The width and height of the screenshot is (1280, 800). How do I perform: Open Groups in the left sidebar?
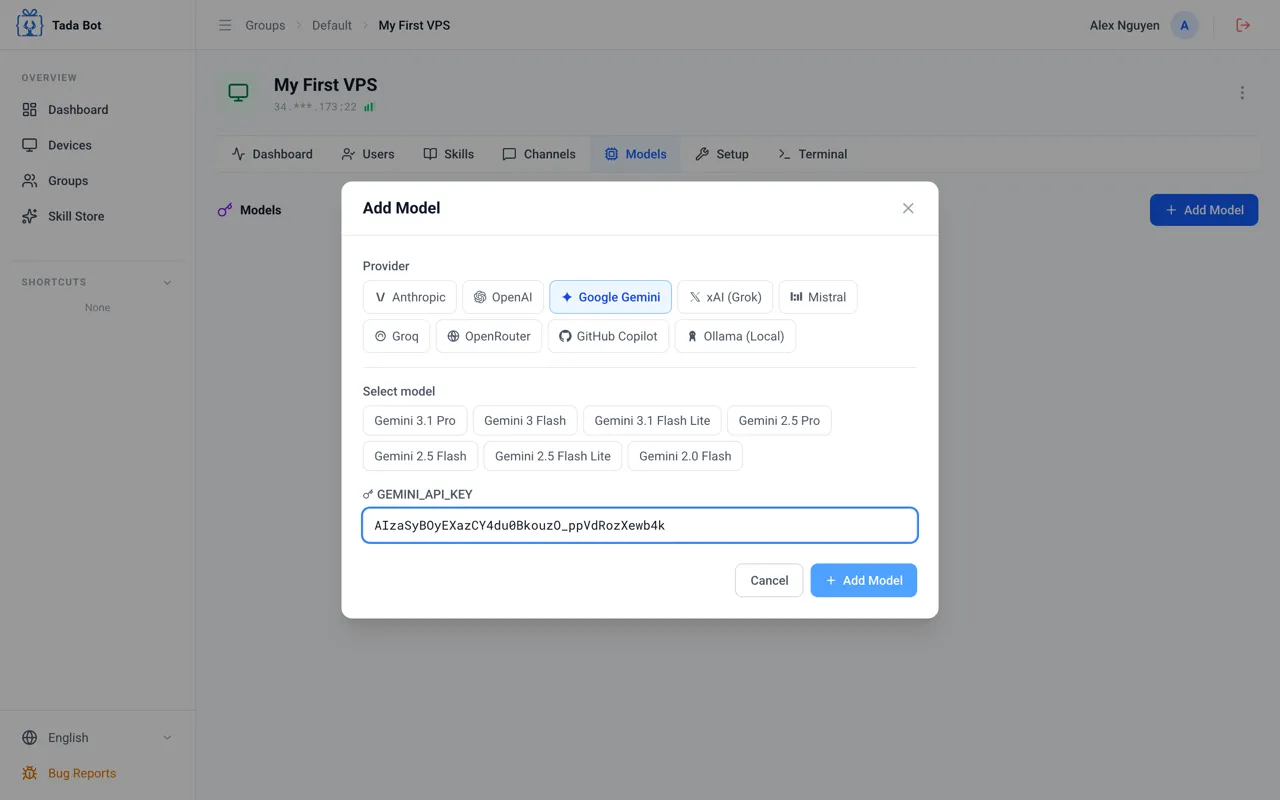tap(97, 181)
